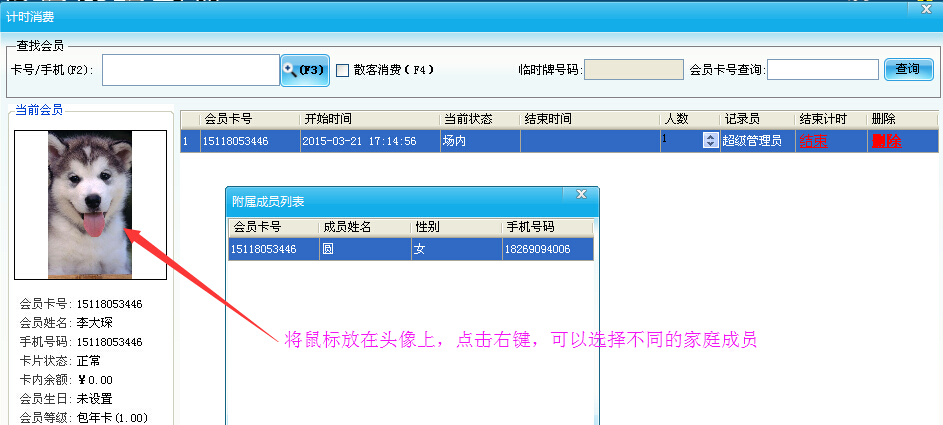
Task: Close the 附属成员列表 popup window
Action: 581,194
